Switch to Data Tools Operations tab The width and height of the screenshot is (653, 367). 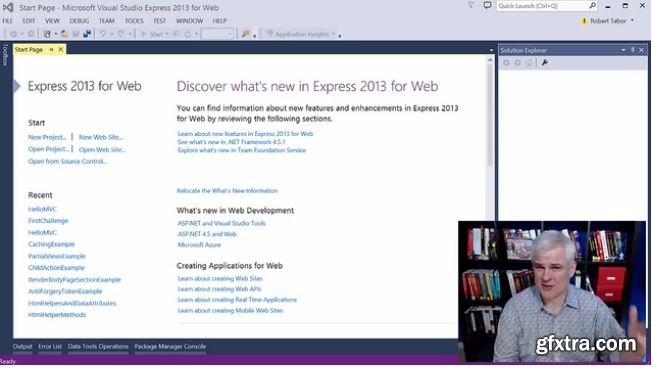(98, 347)
